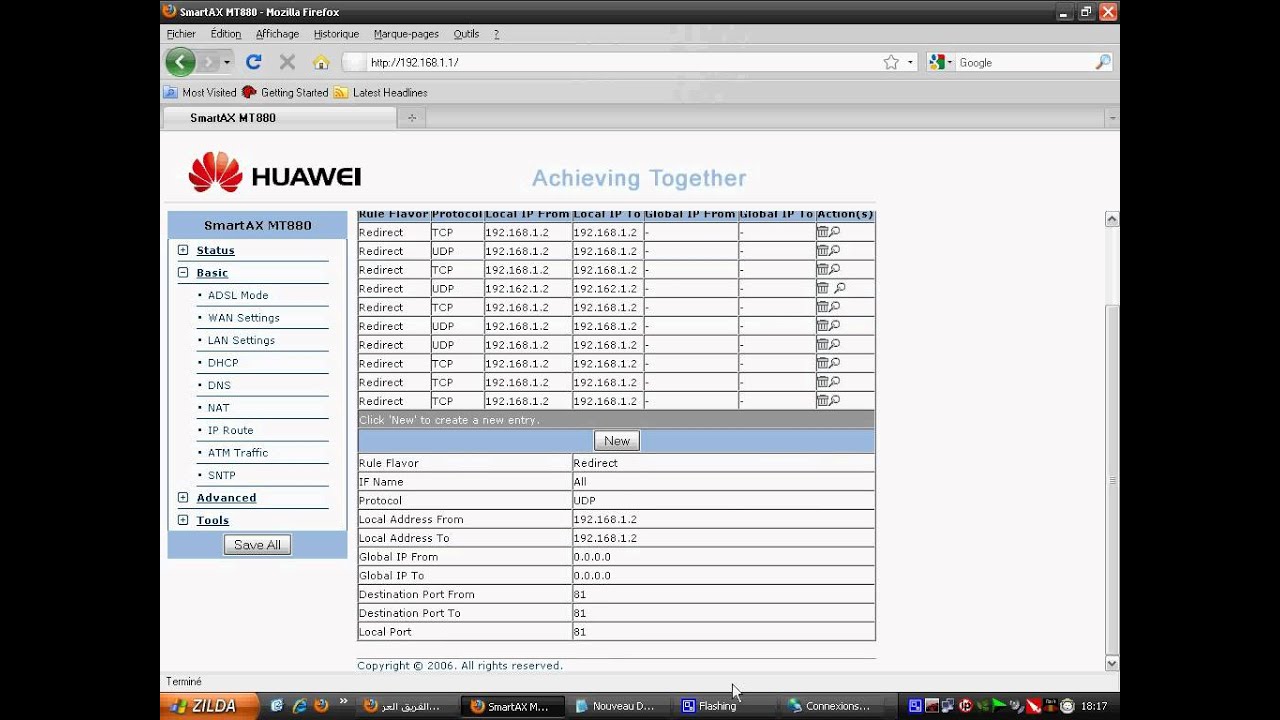The image size is (1280, 720).
Task: Open the Édition menu
Action: [x=226, y=34]
